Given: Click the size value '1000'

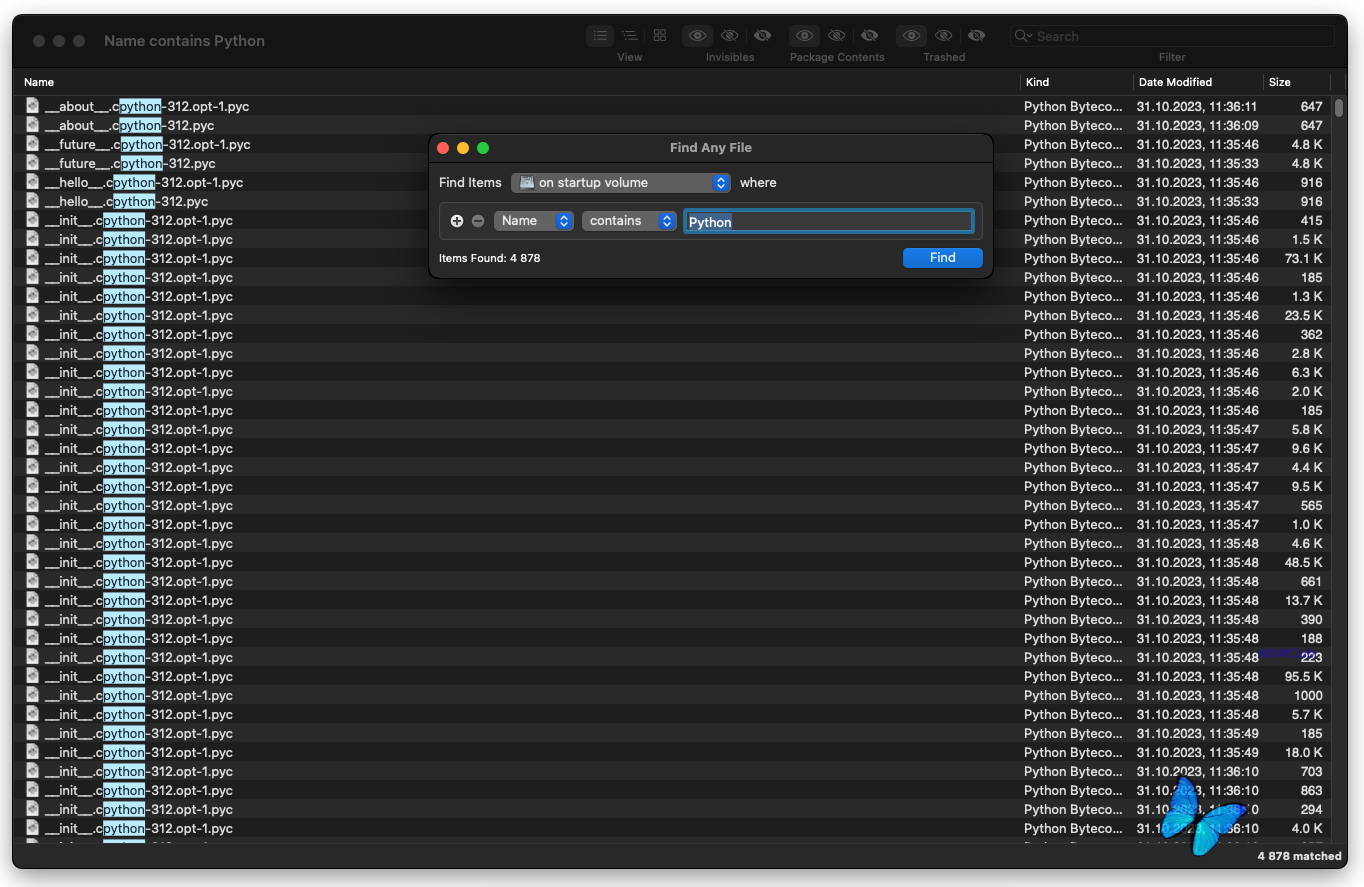Looking at the screenshot, I should pos(1308,696).
